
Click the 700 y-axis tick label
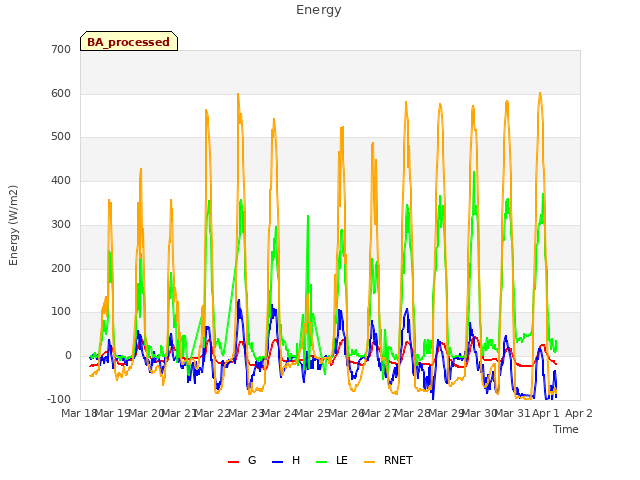(61, 49)
